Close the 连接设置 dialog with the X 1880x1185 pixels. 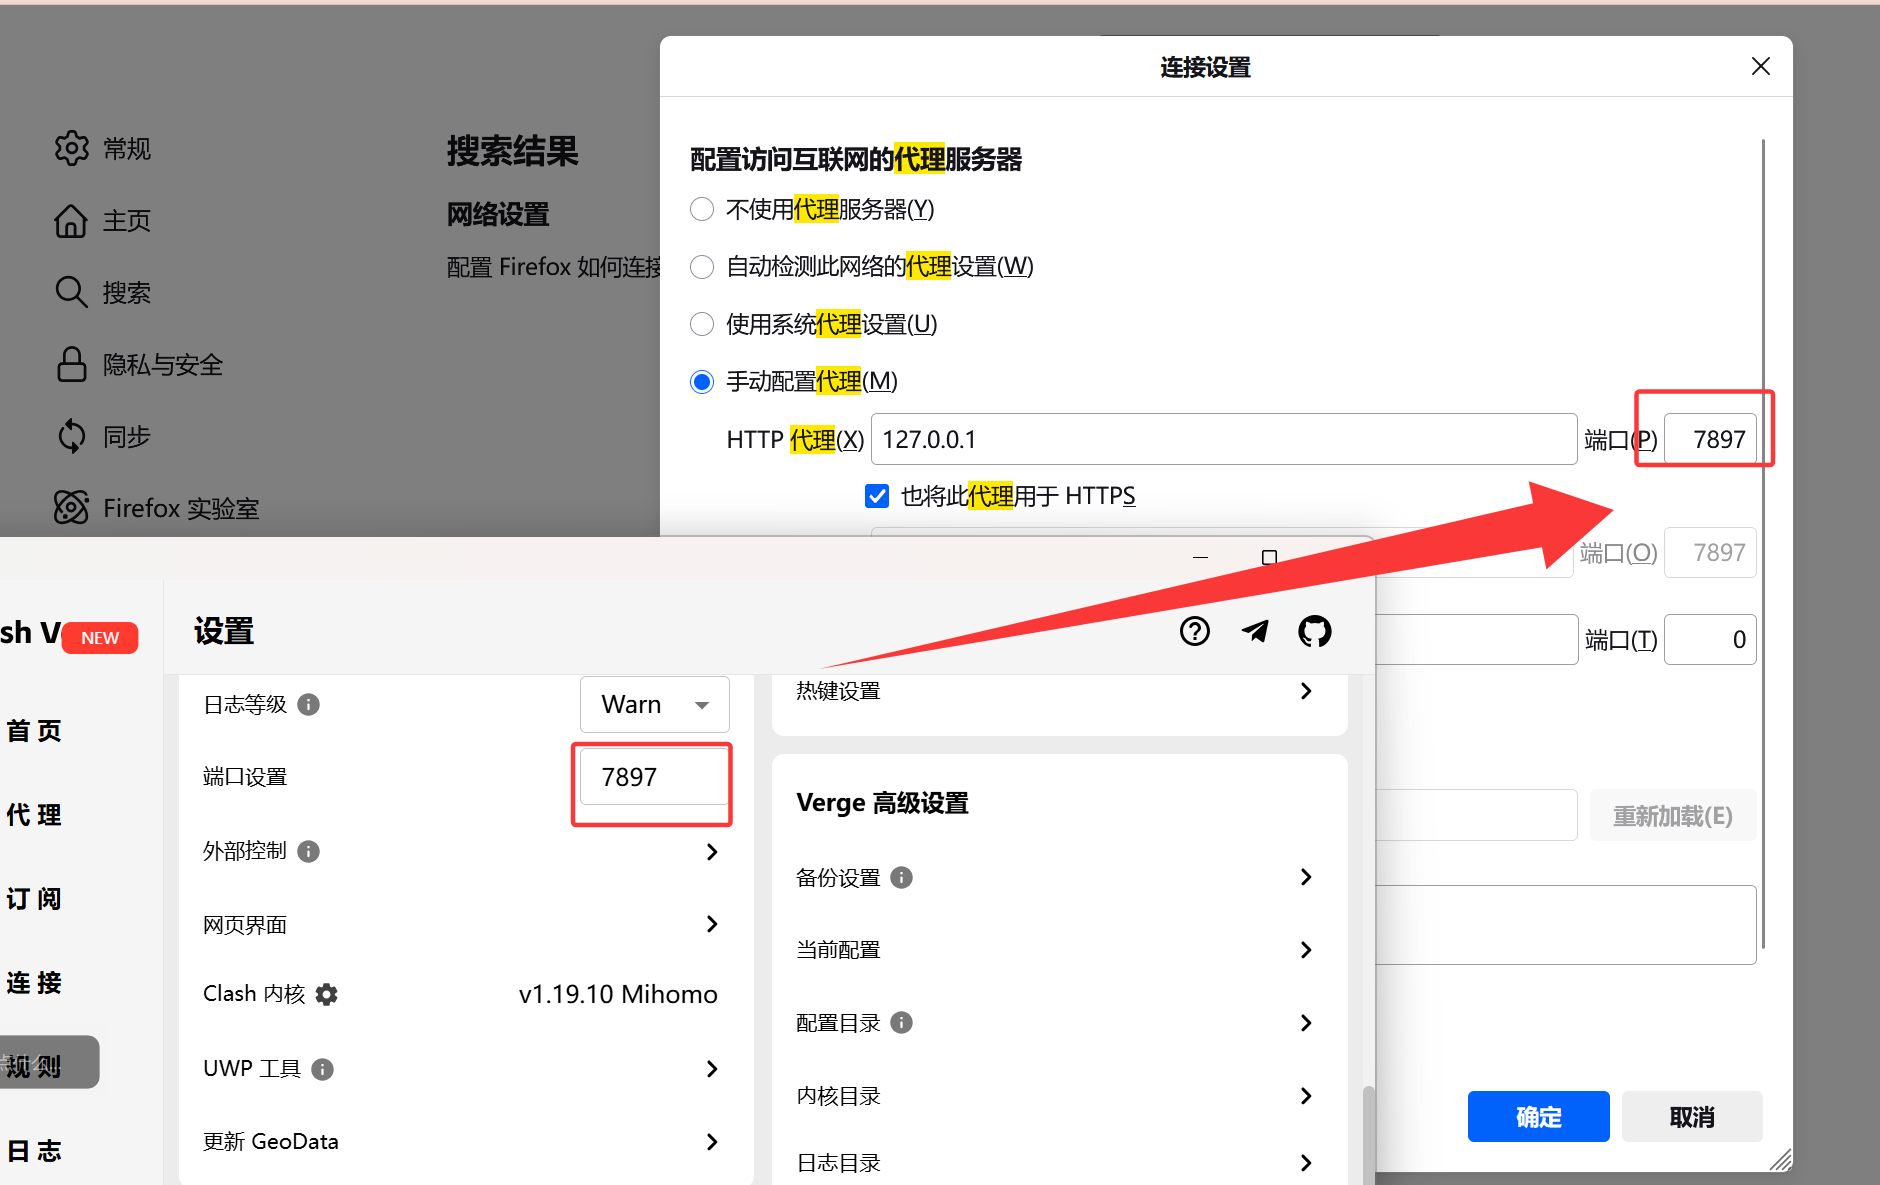pyautogui.click(x=1761, y=66)
